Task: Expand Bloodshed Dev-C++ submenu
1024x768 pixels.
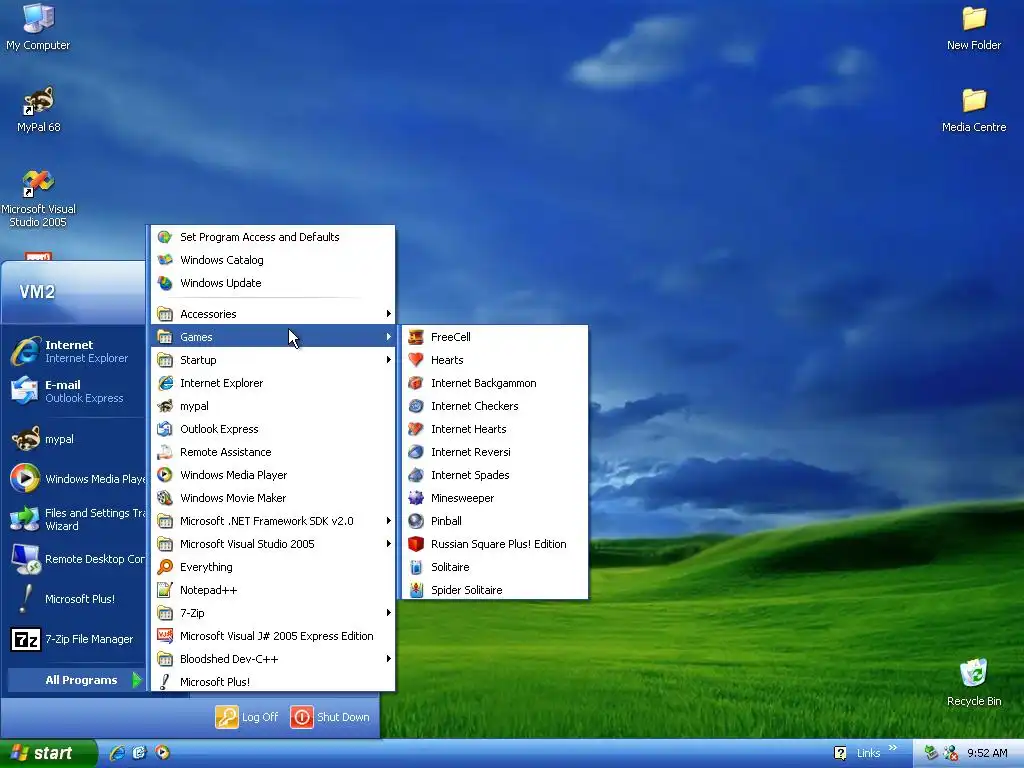Action: pos(273,659)
